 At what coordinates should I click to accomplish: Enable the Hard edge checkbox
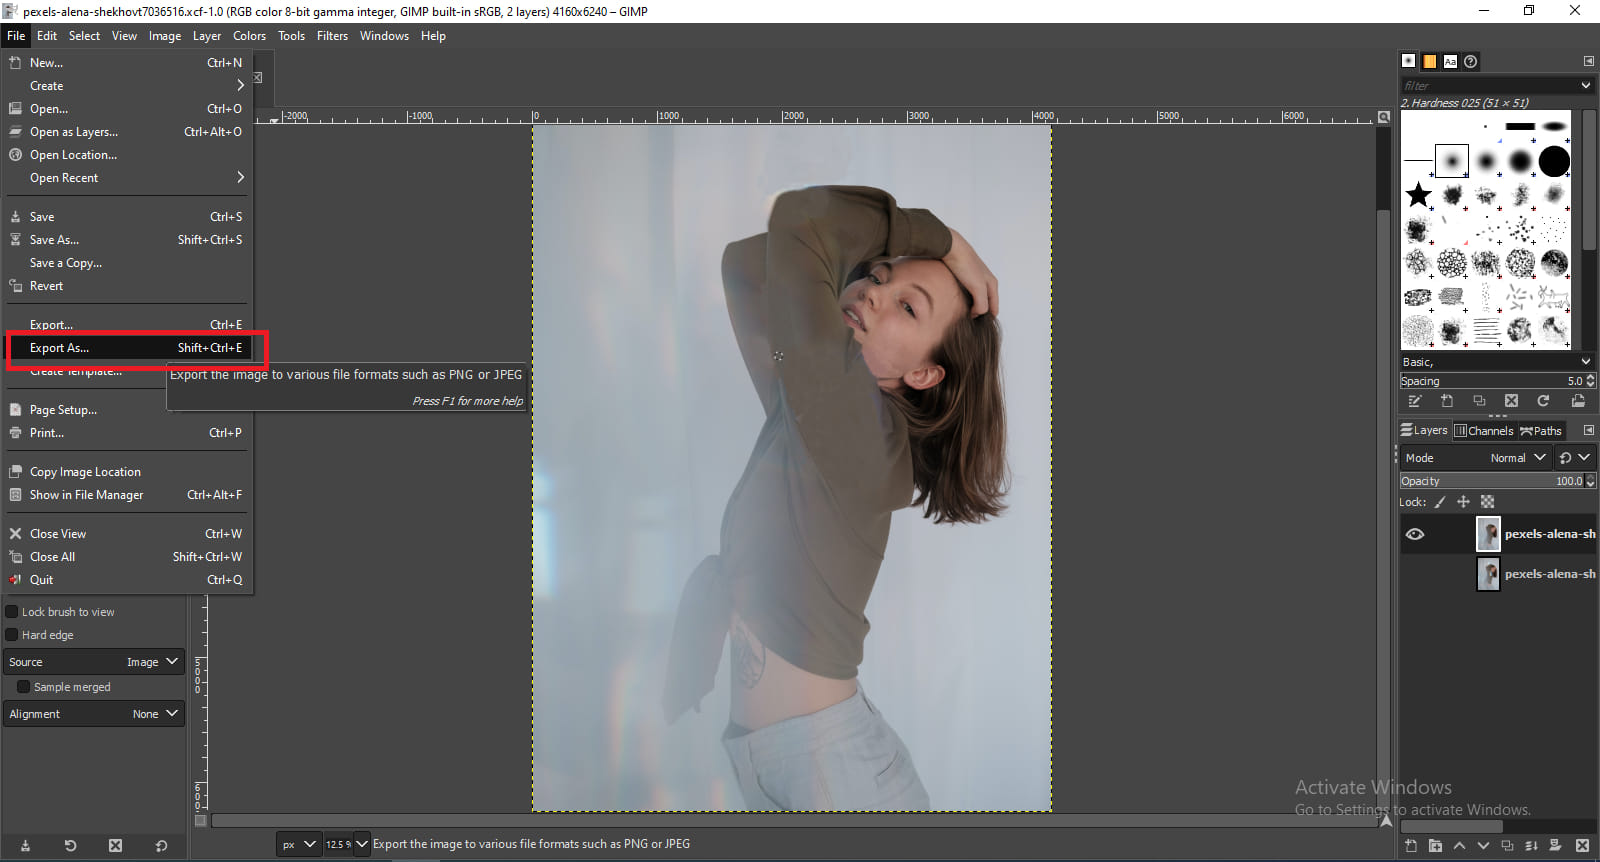point(12,635)
